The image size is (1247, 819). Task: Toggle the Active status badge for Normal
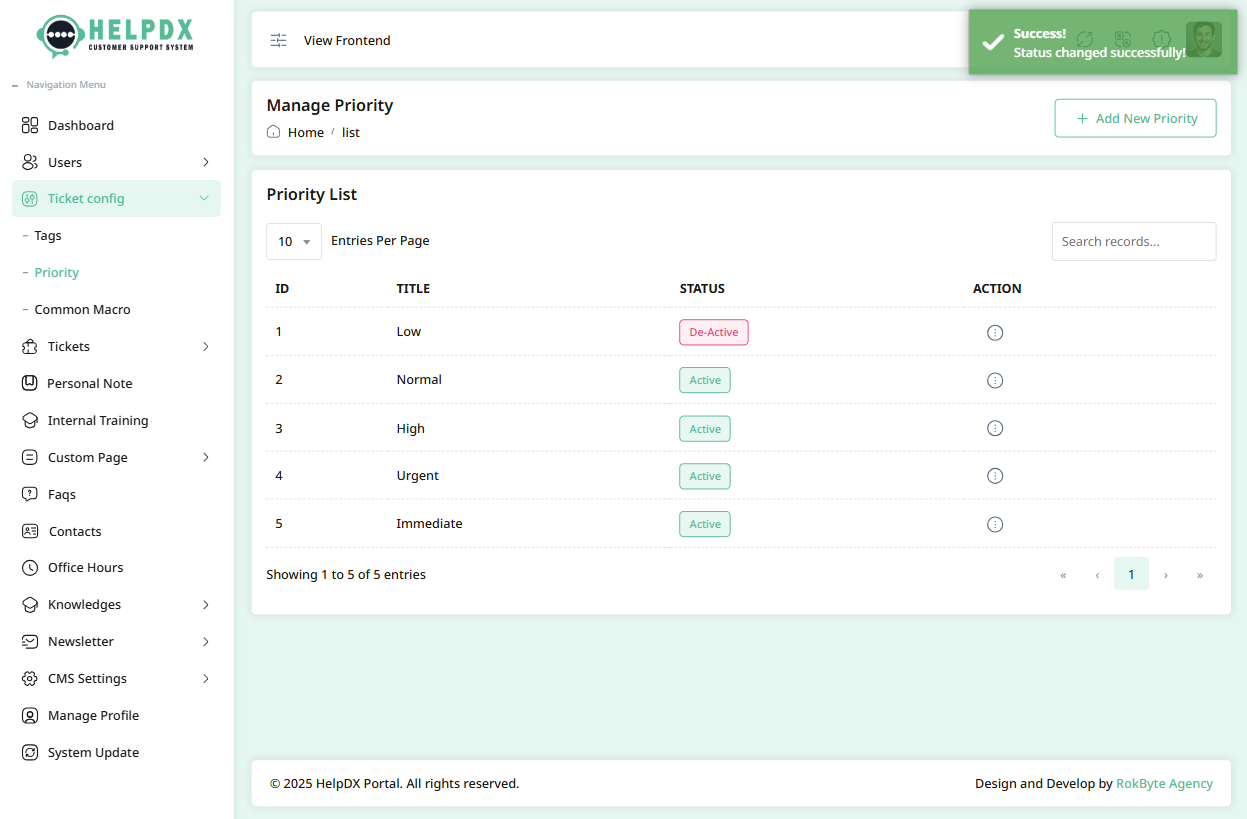tap(705, 380)
